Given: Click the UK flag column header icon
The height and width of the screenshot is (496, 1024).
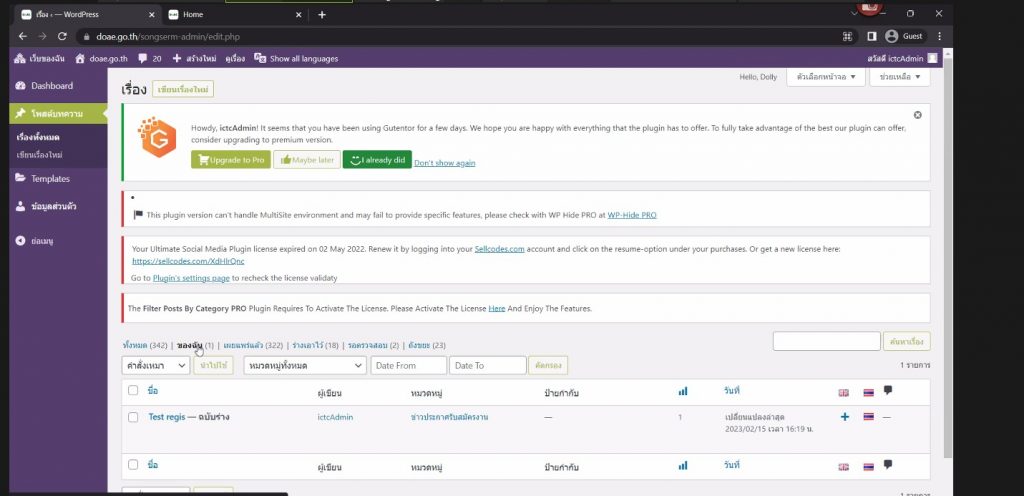Looking at the screenshot, I should click(x=844, y=392).
